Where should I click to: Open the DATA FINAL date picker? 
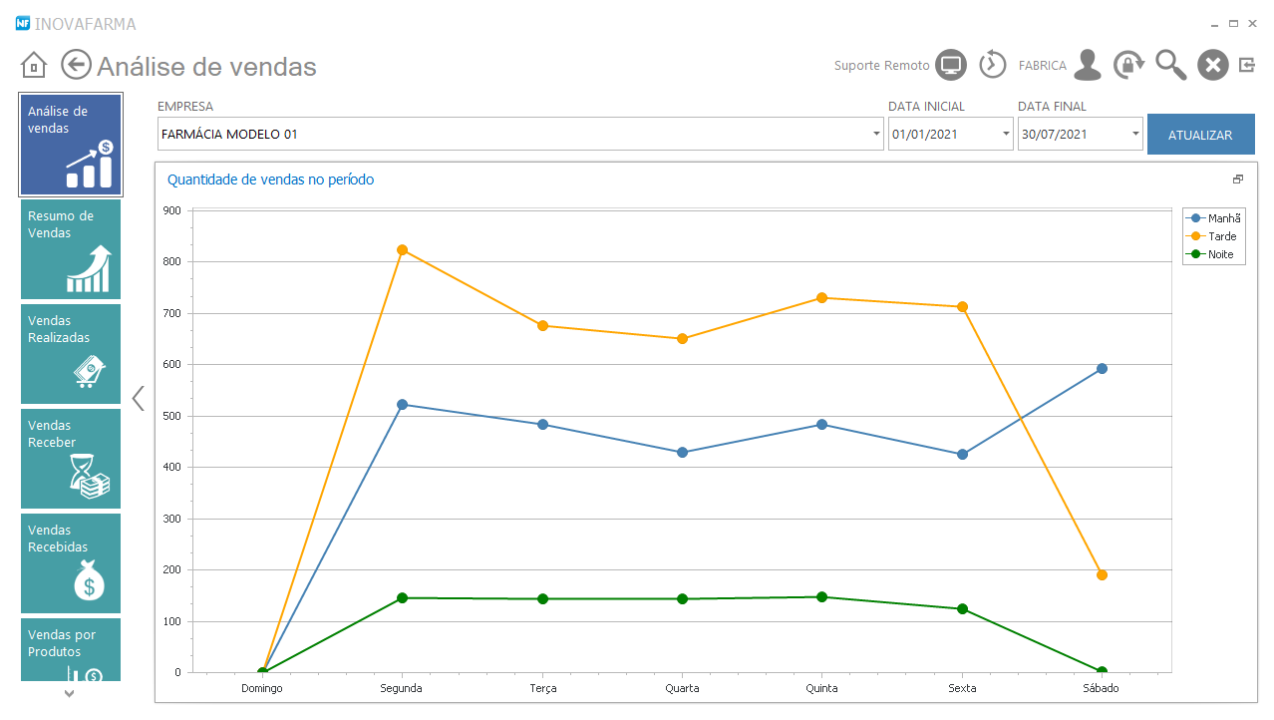[x=1135, y=134]
